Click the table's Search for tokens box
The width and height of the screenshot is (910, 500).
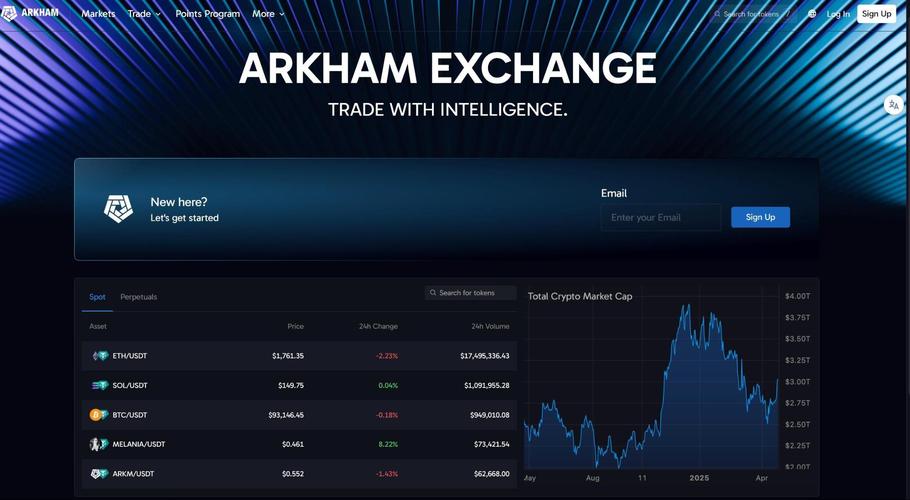point(471,293)
